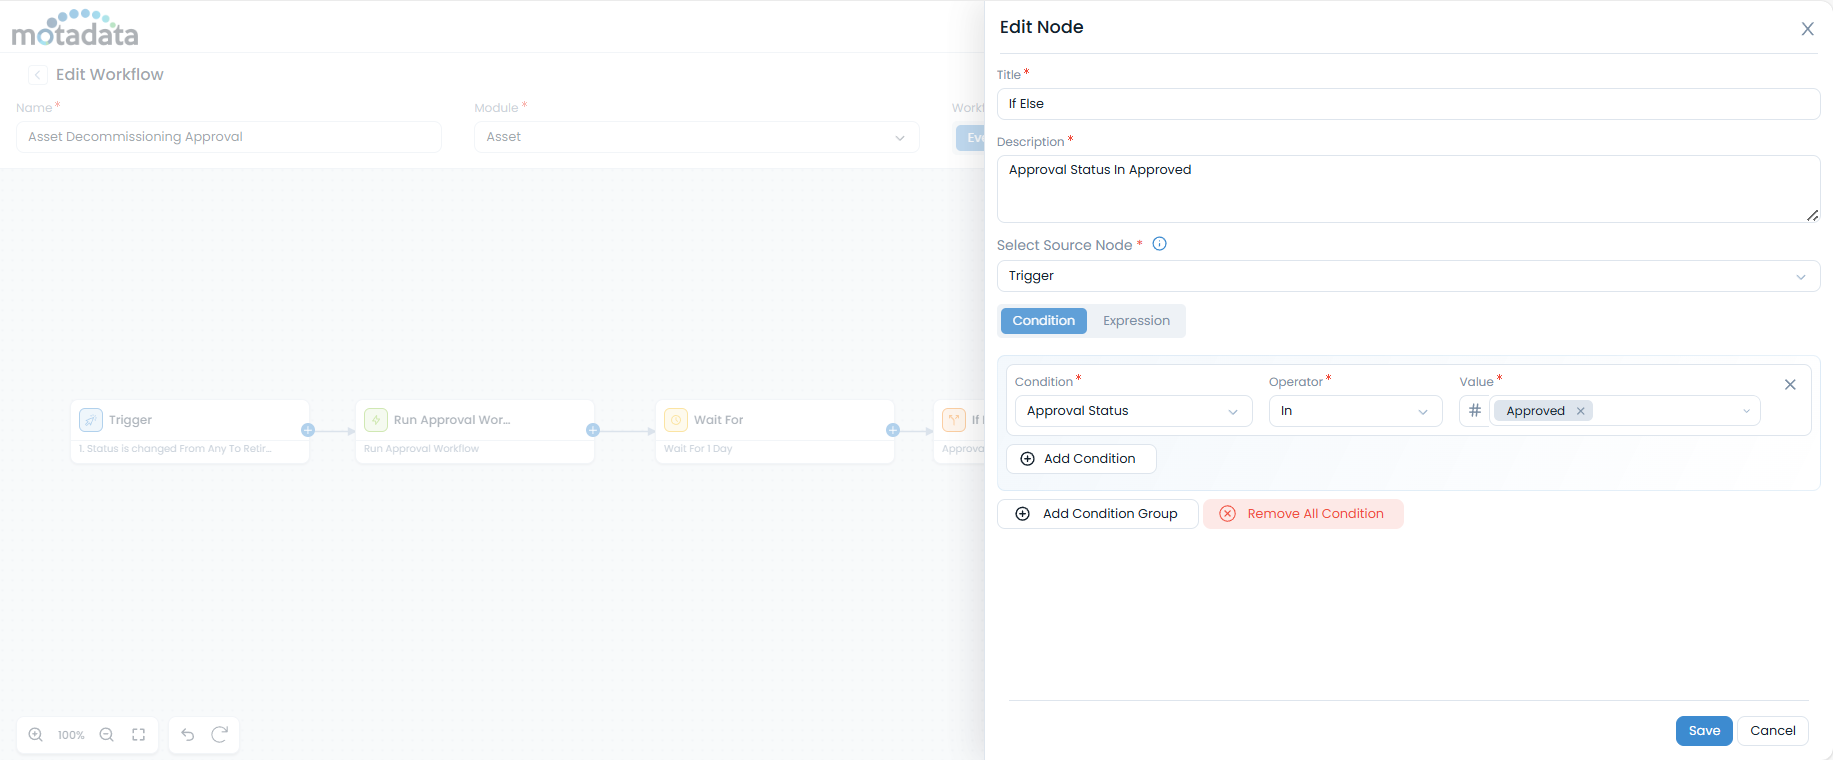Save the node changes
Viewport: 1833px width, 760px height.
(x=1704, y=731)
